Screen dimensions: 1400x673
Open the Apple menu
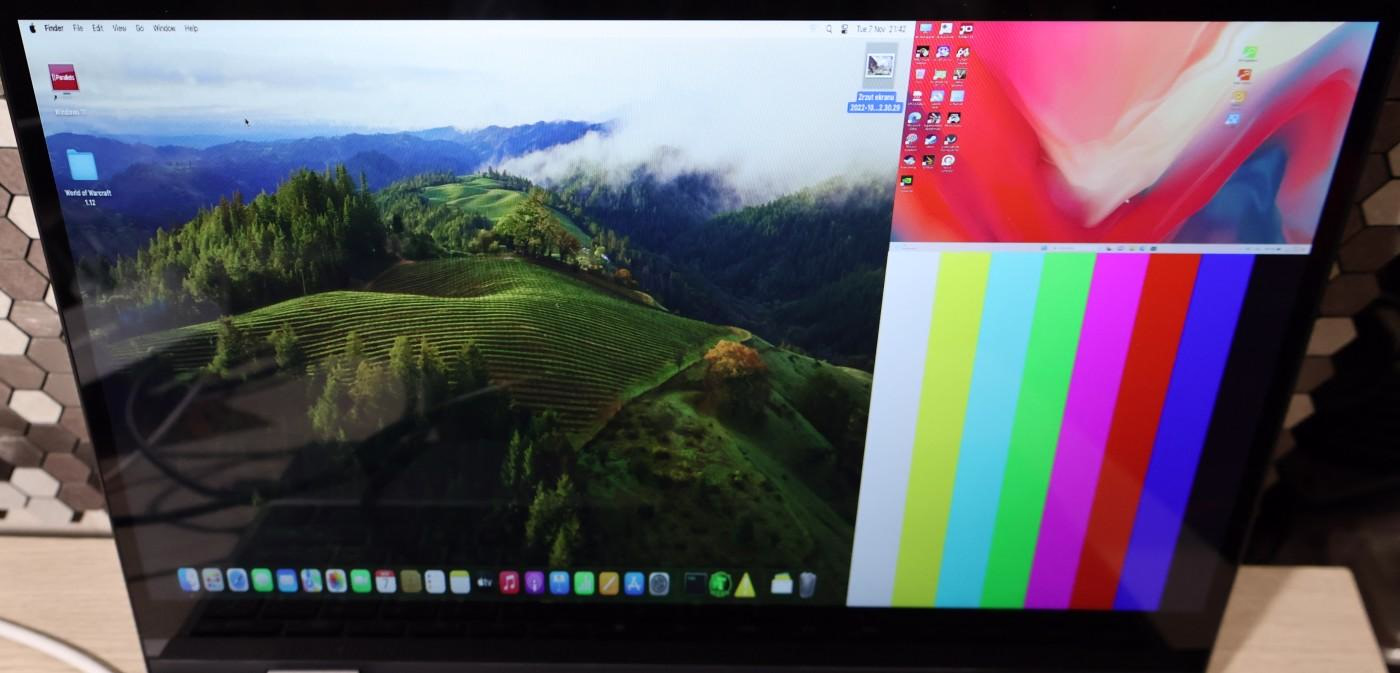pyautogui.click(x=32, y=28)
